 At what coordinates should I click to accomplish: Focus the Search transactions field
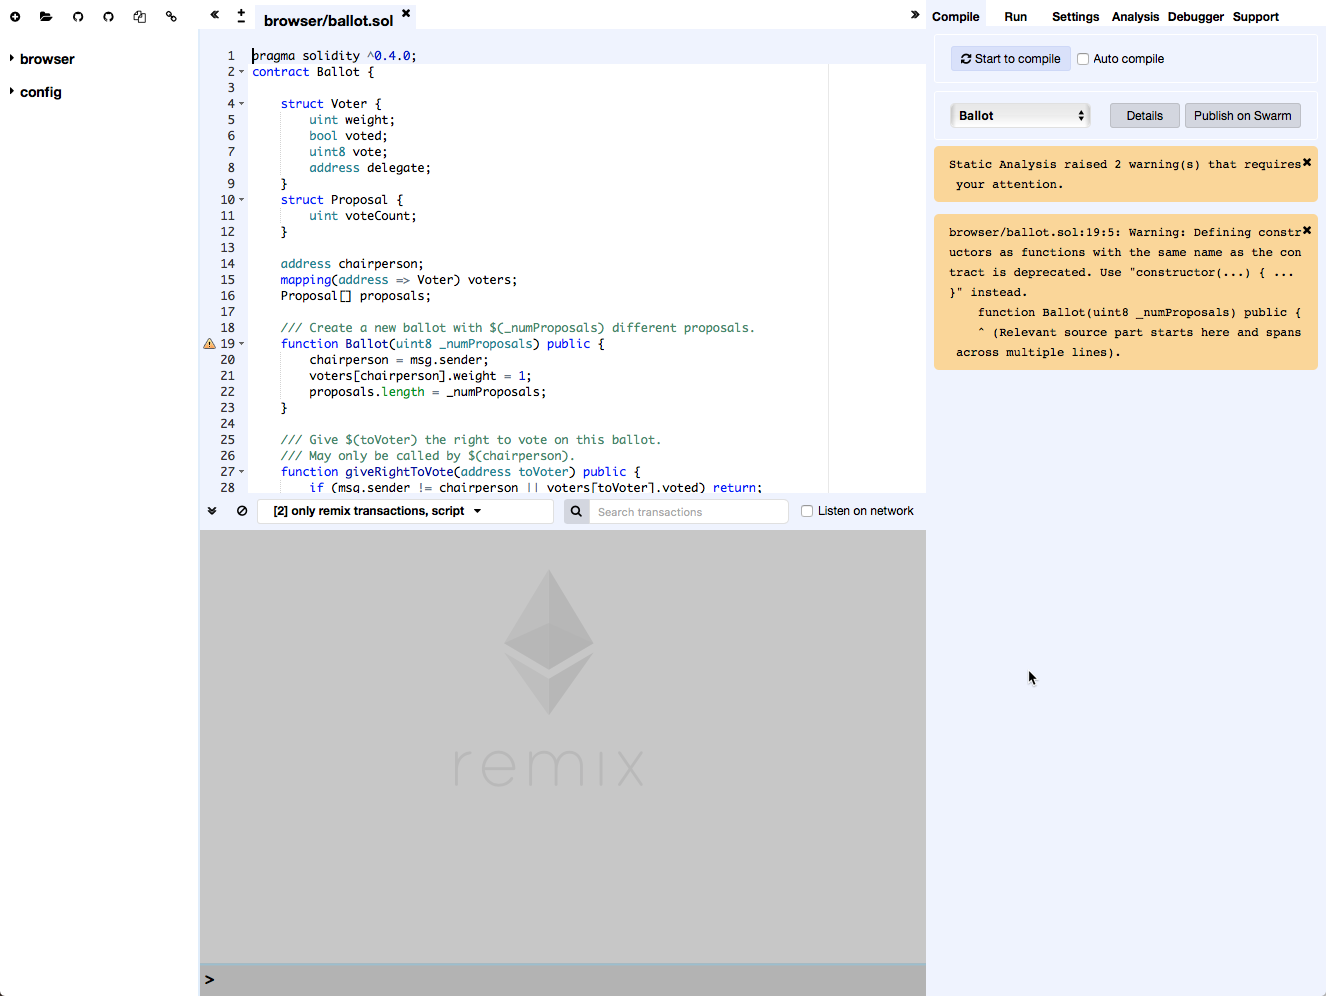coord(689,512)
